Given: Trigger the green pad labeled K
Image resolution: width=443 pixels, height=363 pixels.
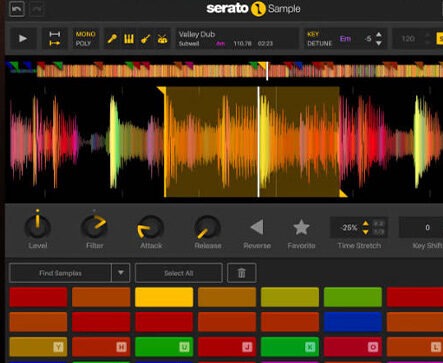Looking at the screenshot, I should (290, 347).
